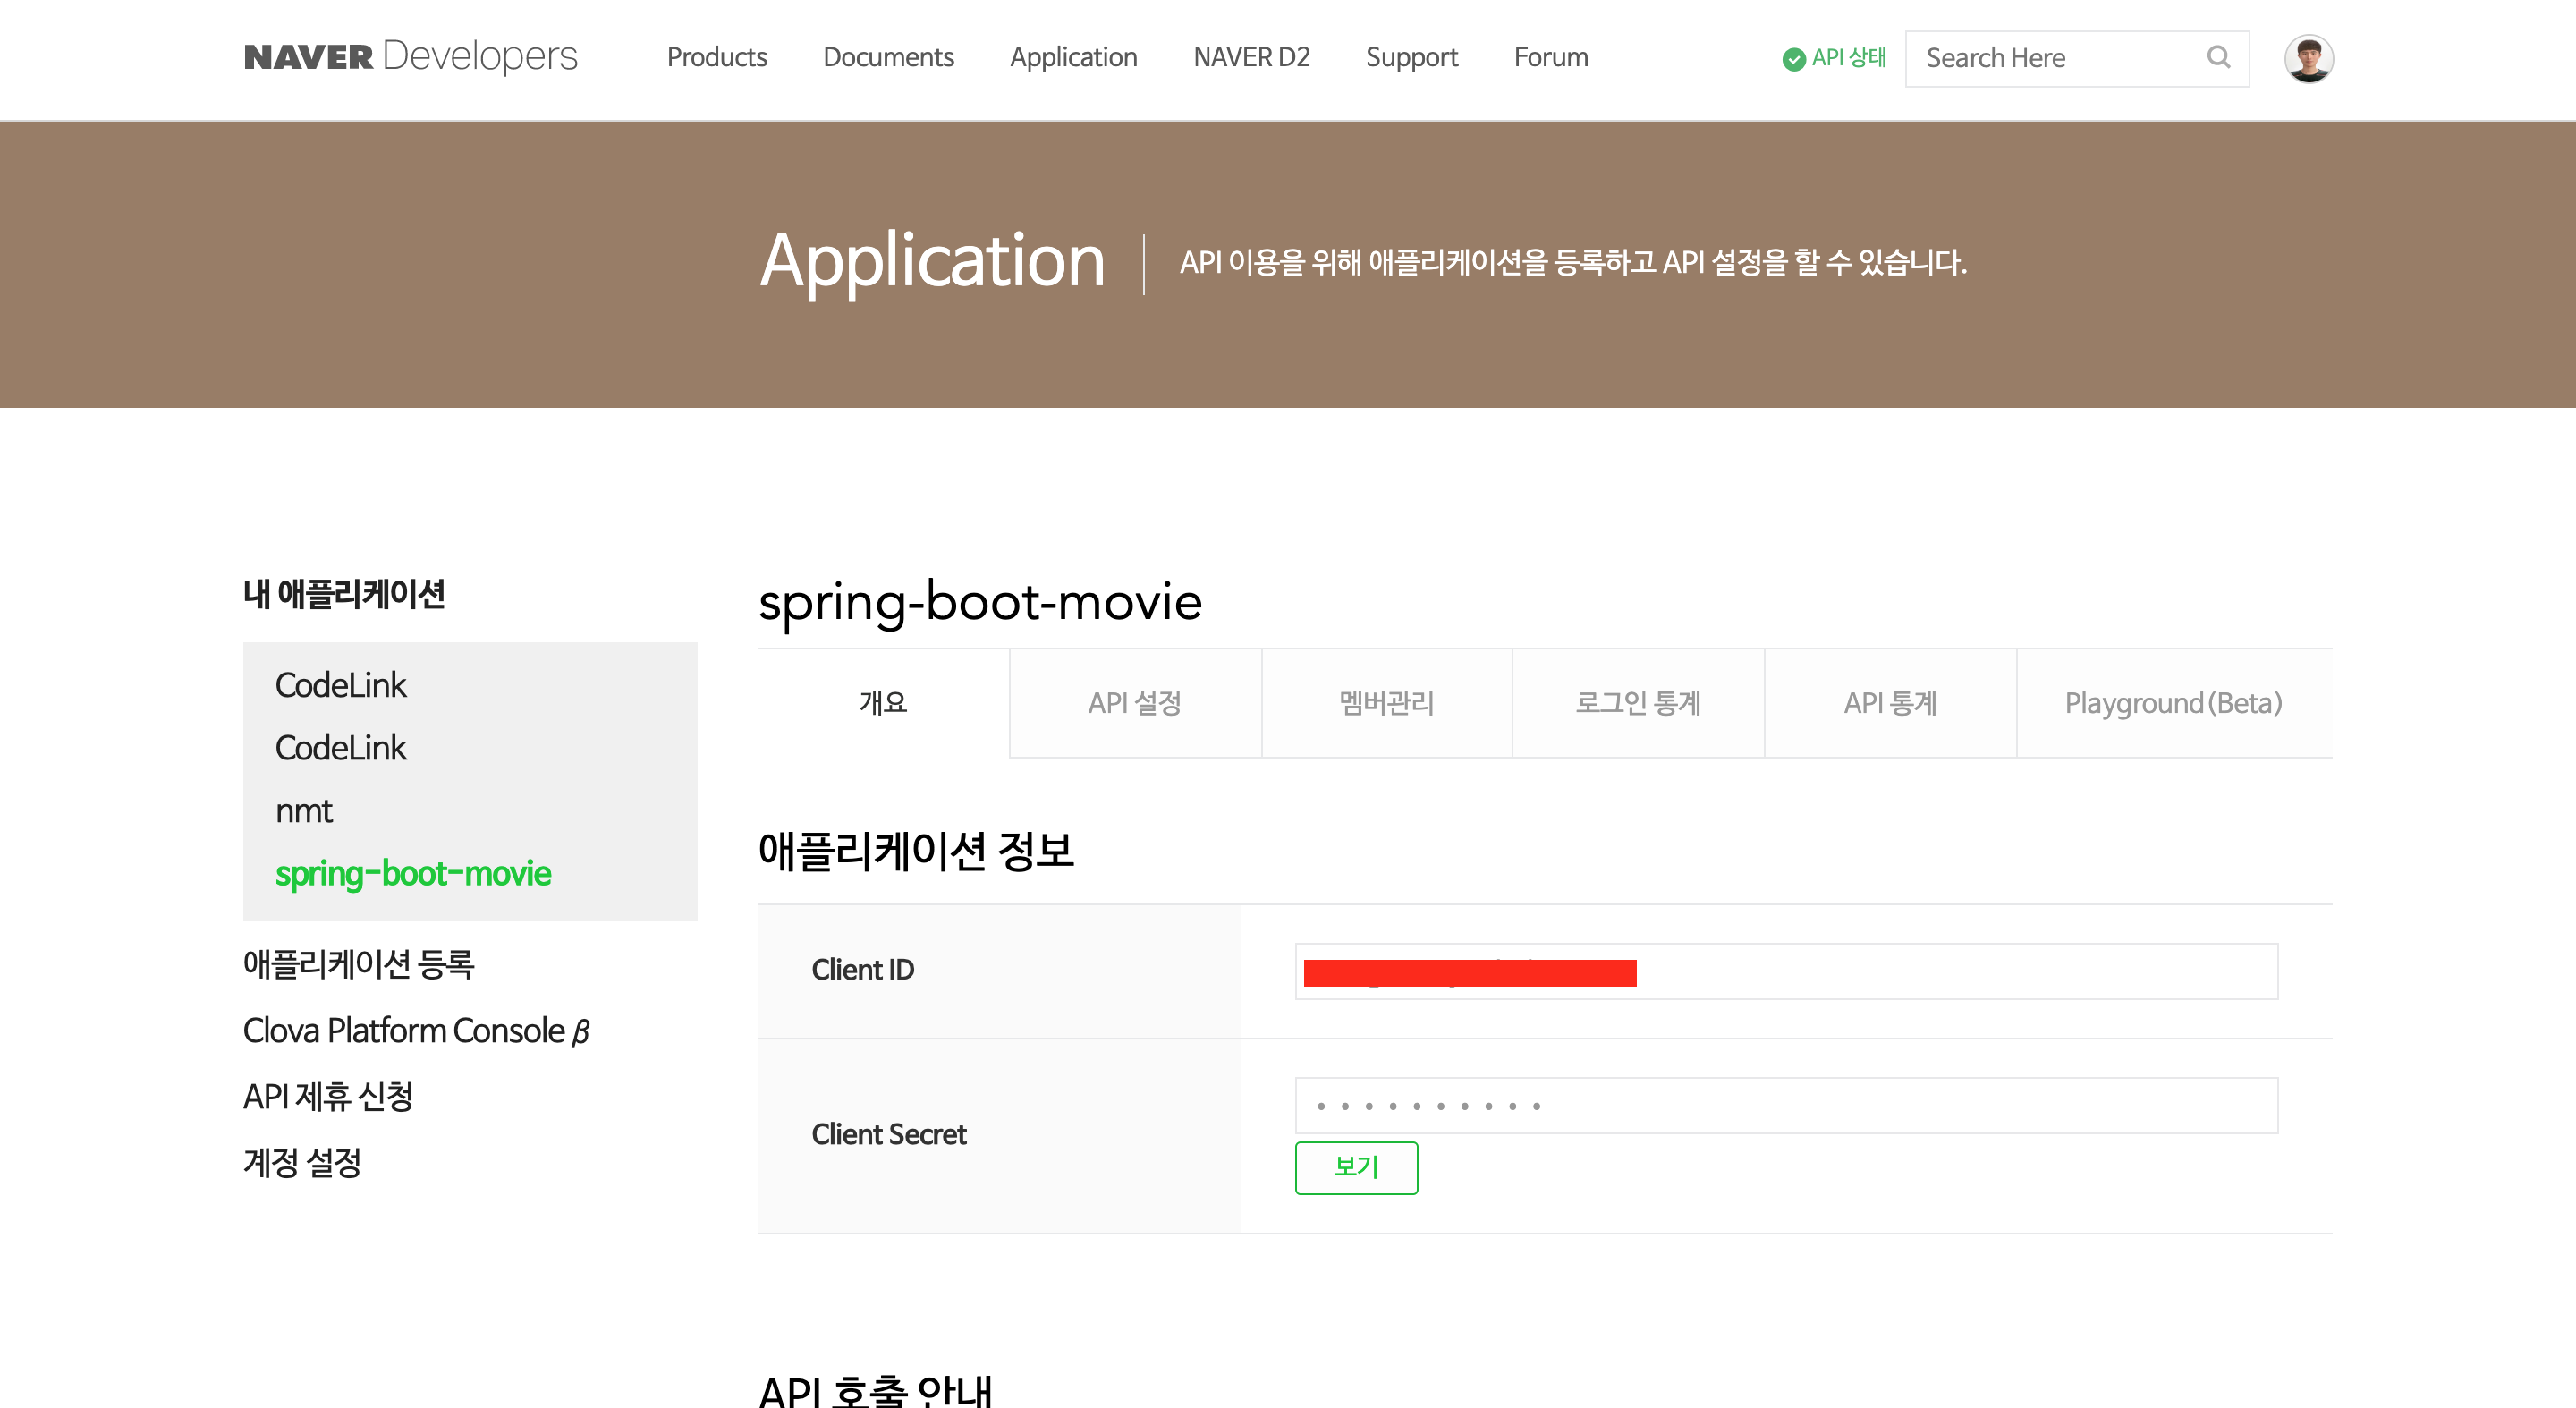The height and width of the screenshot is (1408, 2576).
Task: Open the Documents menu
Action: click(x=888, y=58)
